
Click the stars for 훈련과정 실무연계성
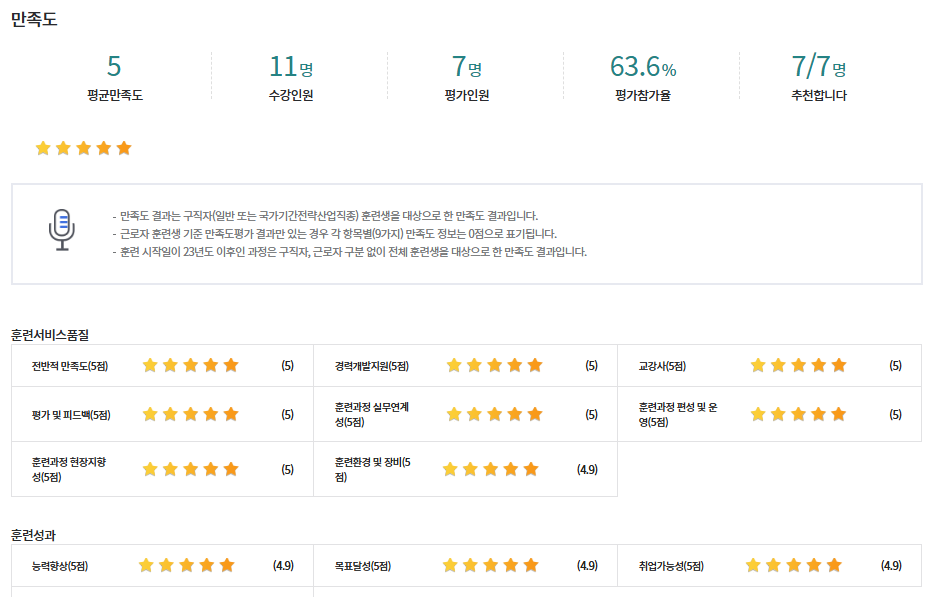[x=494, y=414]
